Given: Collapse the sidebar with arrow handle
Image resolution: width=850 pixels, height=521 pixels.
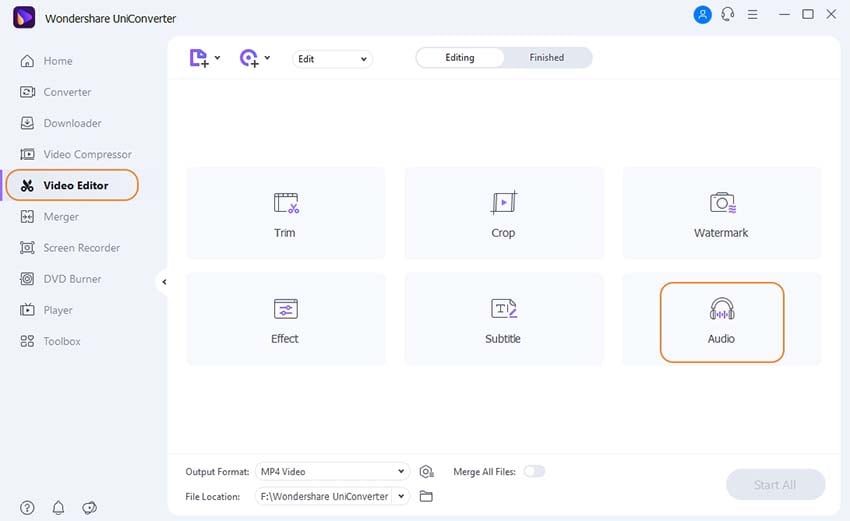Looking at the screenshot, I should (x=164, y=282).
